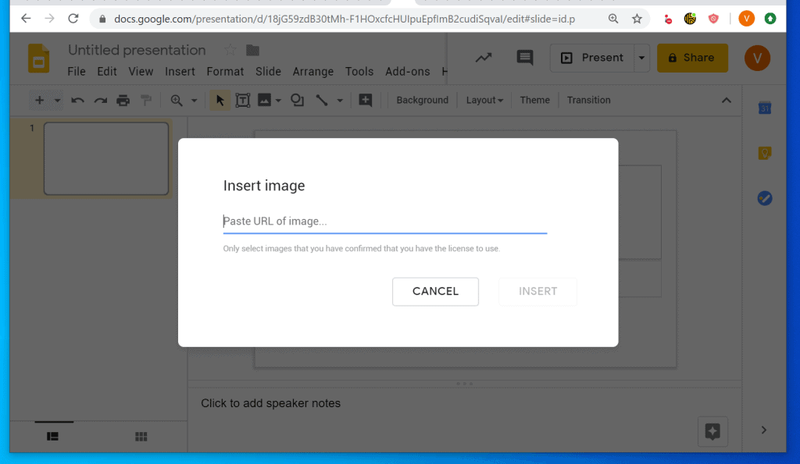Click the browser address bar URL
Viewport: 800px width, 464px height.
pyautogui.click(x=344, y=19)
